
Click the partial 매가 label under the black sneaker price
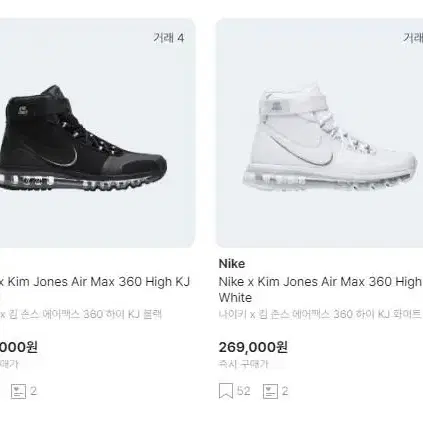click(9, 364)
